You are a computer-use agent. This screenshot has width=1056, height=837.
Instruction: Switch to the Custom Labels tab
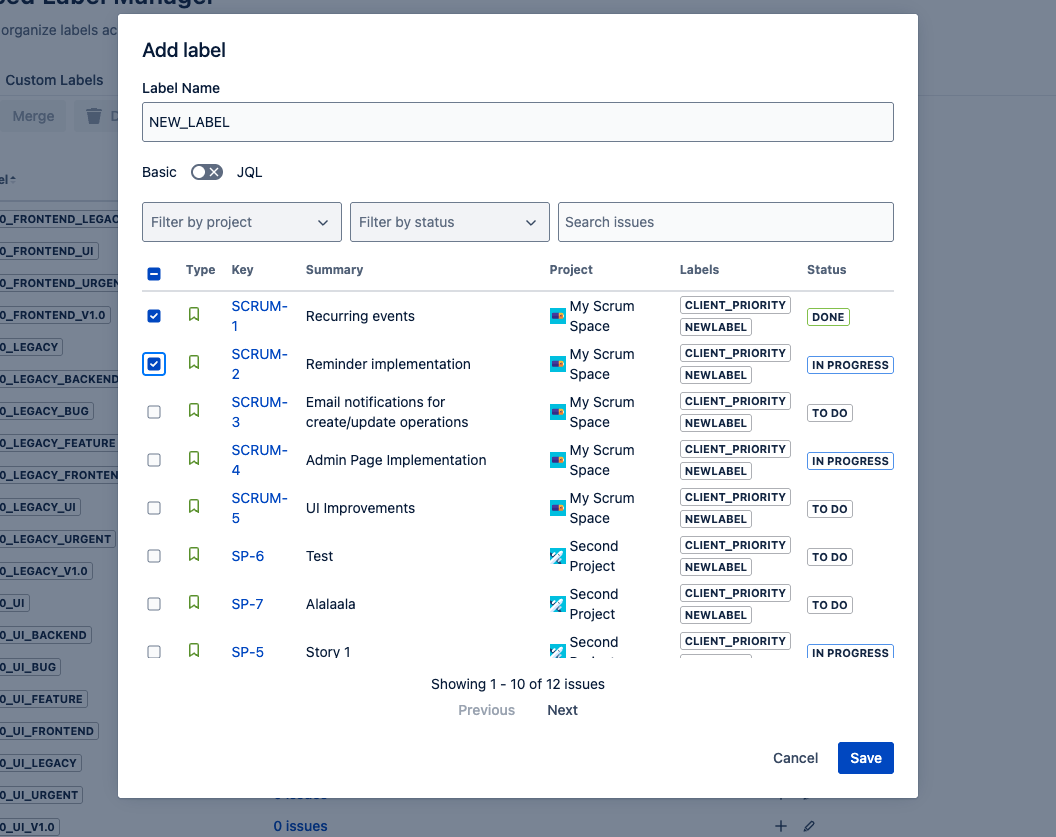(x=53, y=80)
